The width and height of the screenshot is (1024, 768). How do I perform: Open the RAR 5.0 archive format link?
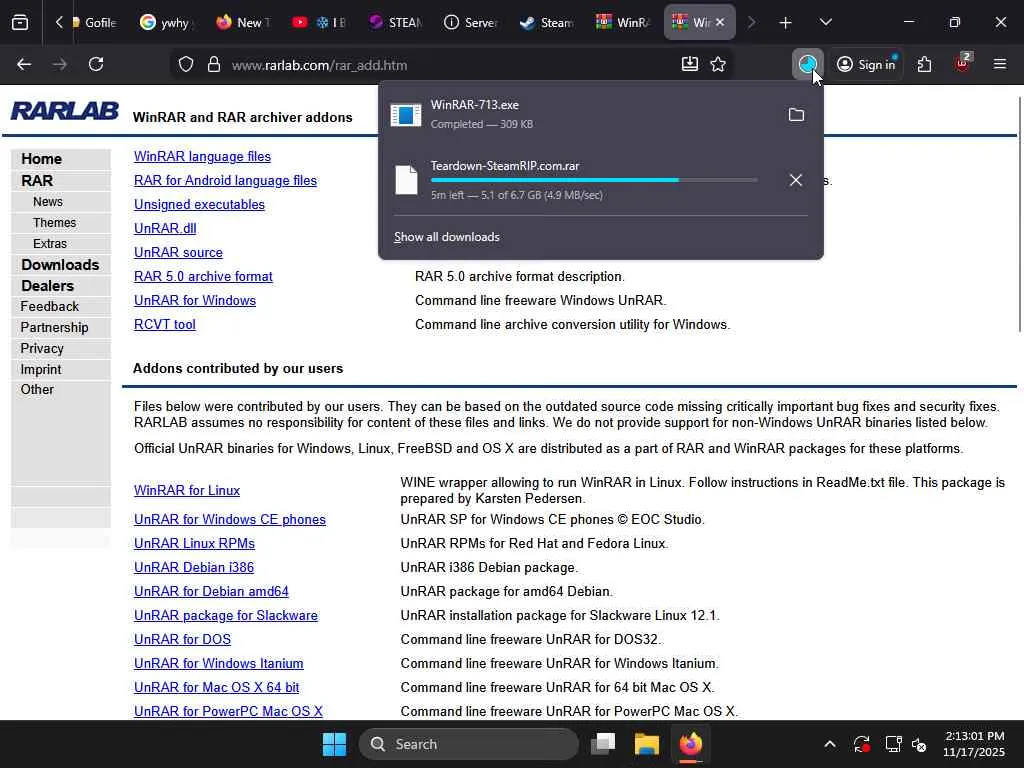tap(203, 277)
